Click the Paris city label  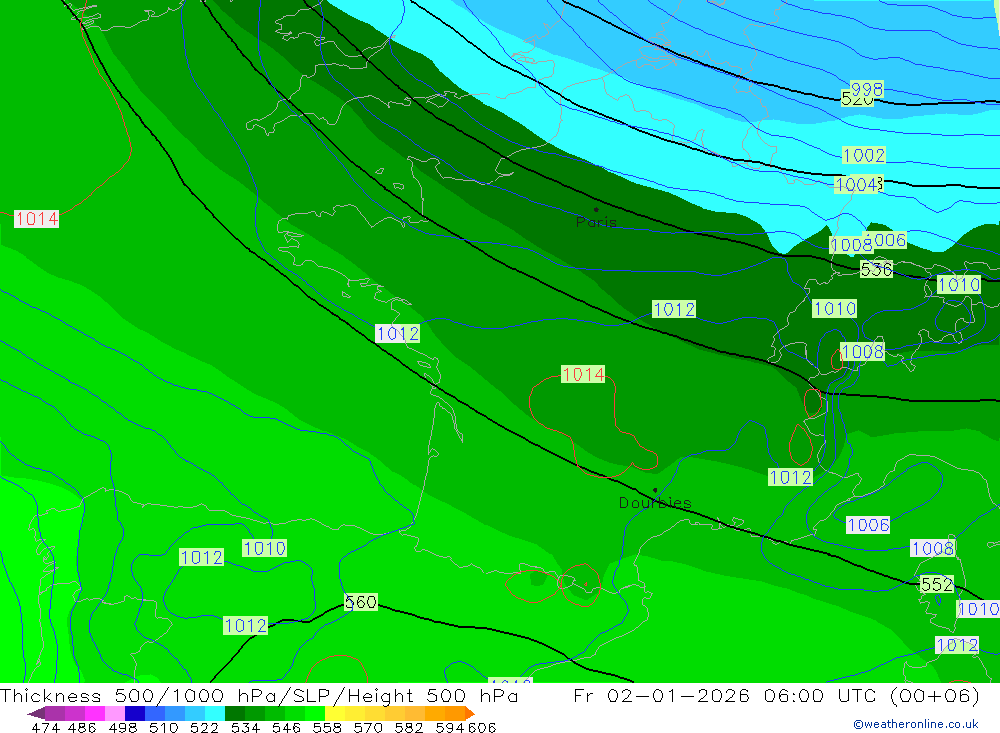click(596, 223)
